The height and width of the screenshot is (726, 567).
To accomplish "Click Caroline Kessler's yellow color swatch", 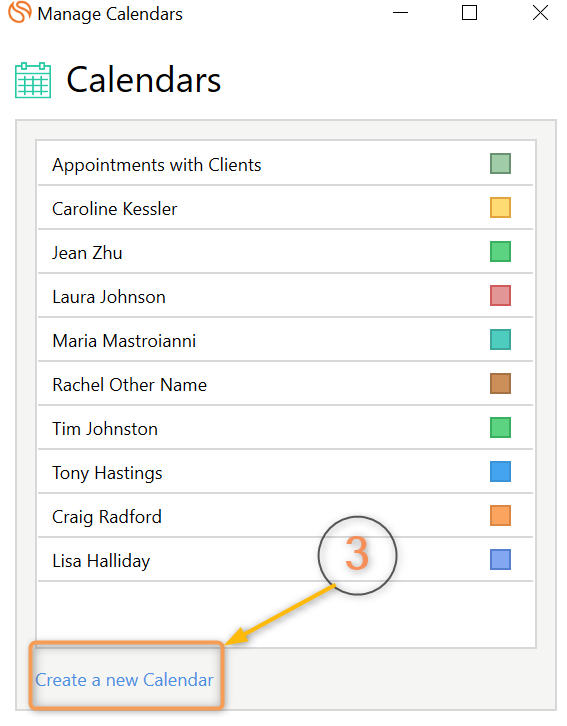I will tap(500, 207).
